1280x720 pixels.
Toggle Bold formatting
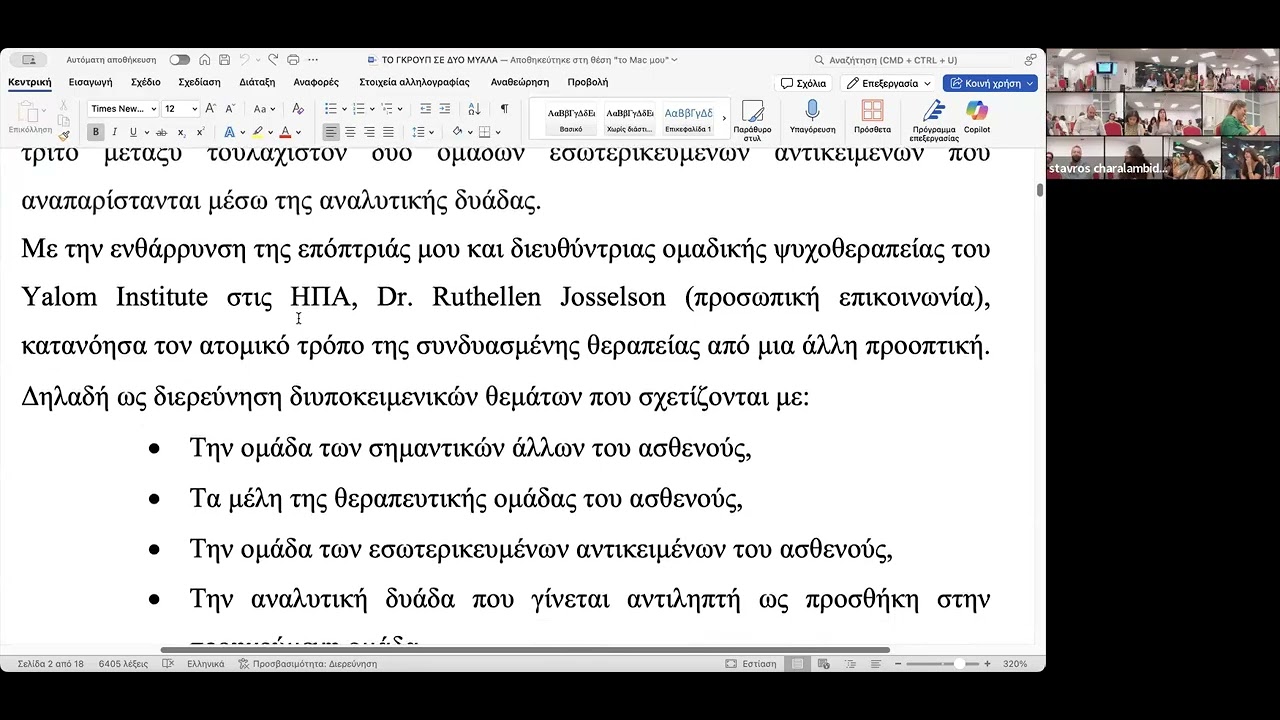point(96,132)
